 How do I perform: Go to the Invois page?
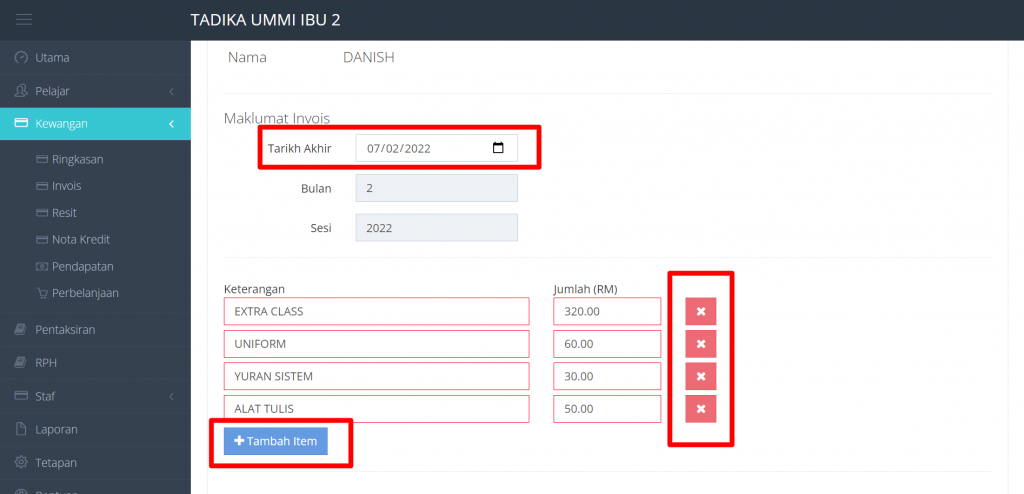pyautogui.click(x=66, y=186)
